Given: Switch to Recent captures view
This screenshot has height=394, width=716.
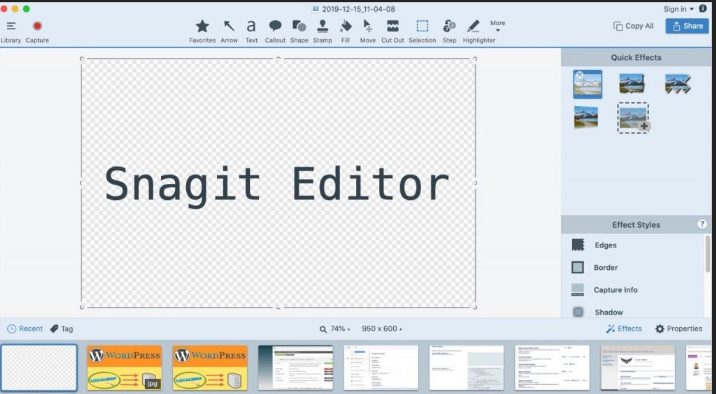Looking at the screenshot, I should point(25,329).
